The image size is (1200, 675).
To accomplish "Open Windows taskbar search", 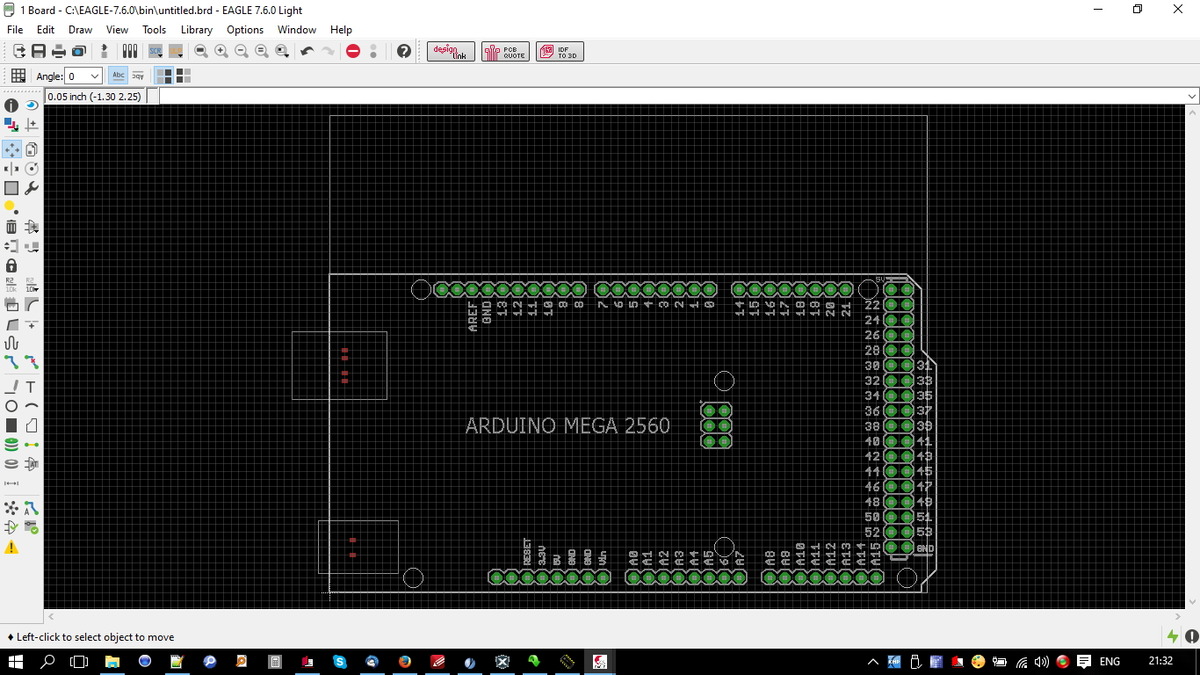I will [x=48, y=661].
